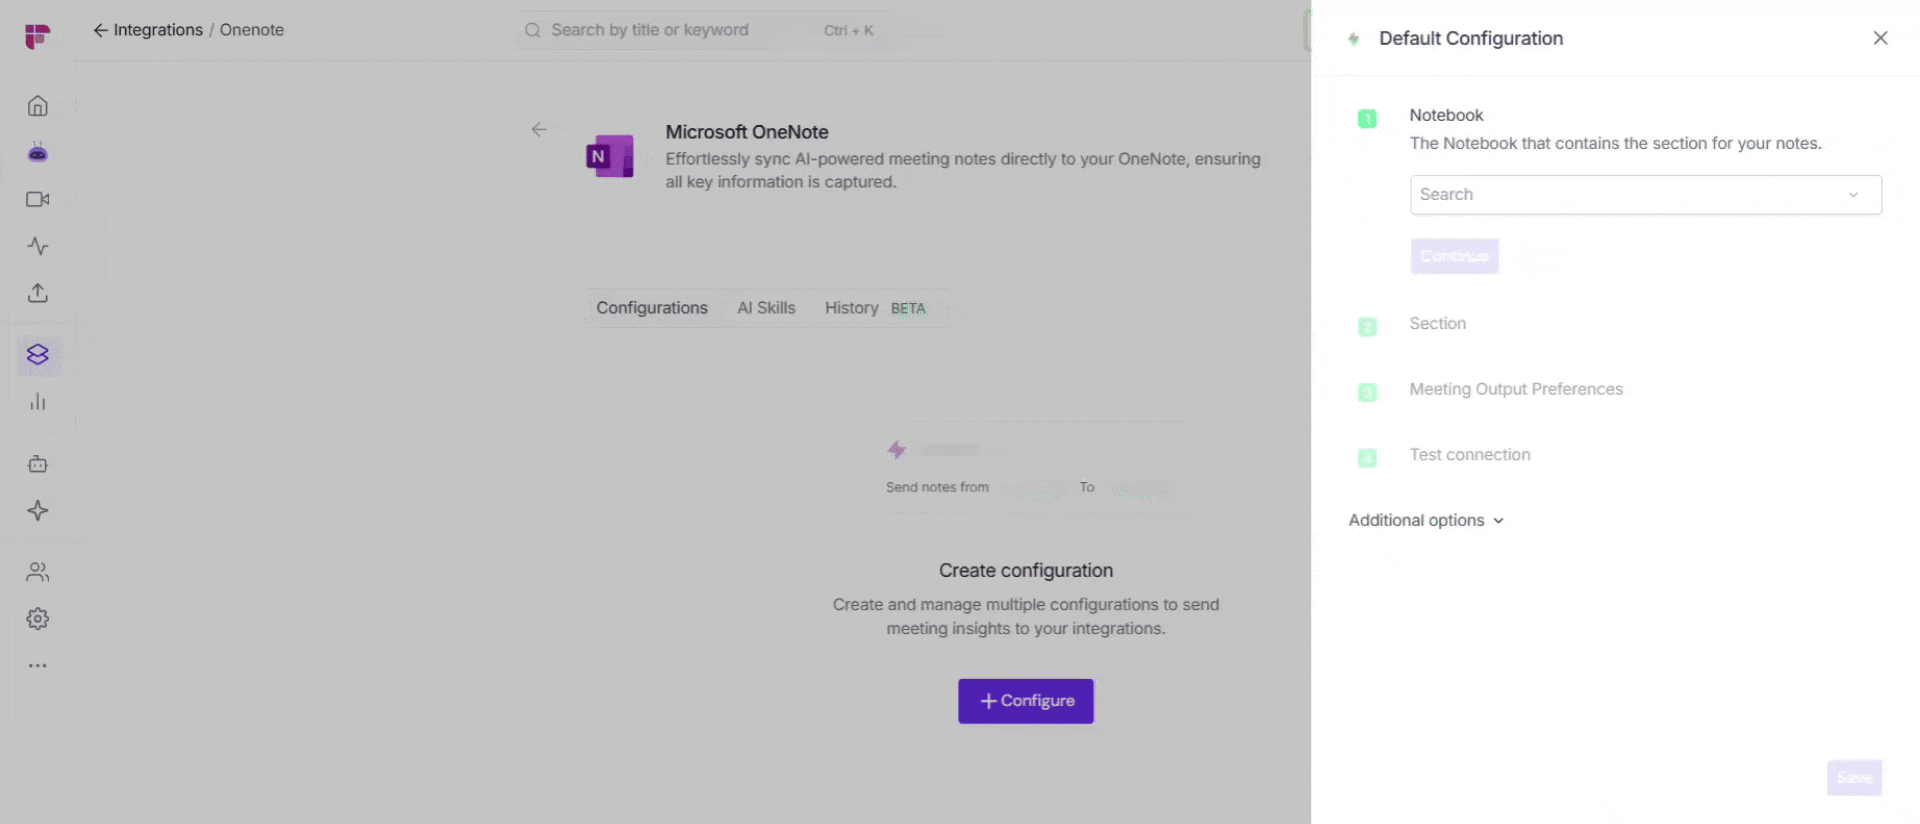Viewport: 1920px width, 824px height.
Task: Click the Continue button under Notebook
Action: tap(1454, 256)
